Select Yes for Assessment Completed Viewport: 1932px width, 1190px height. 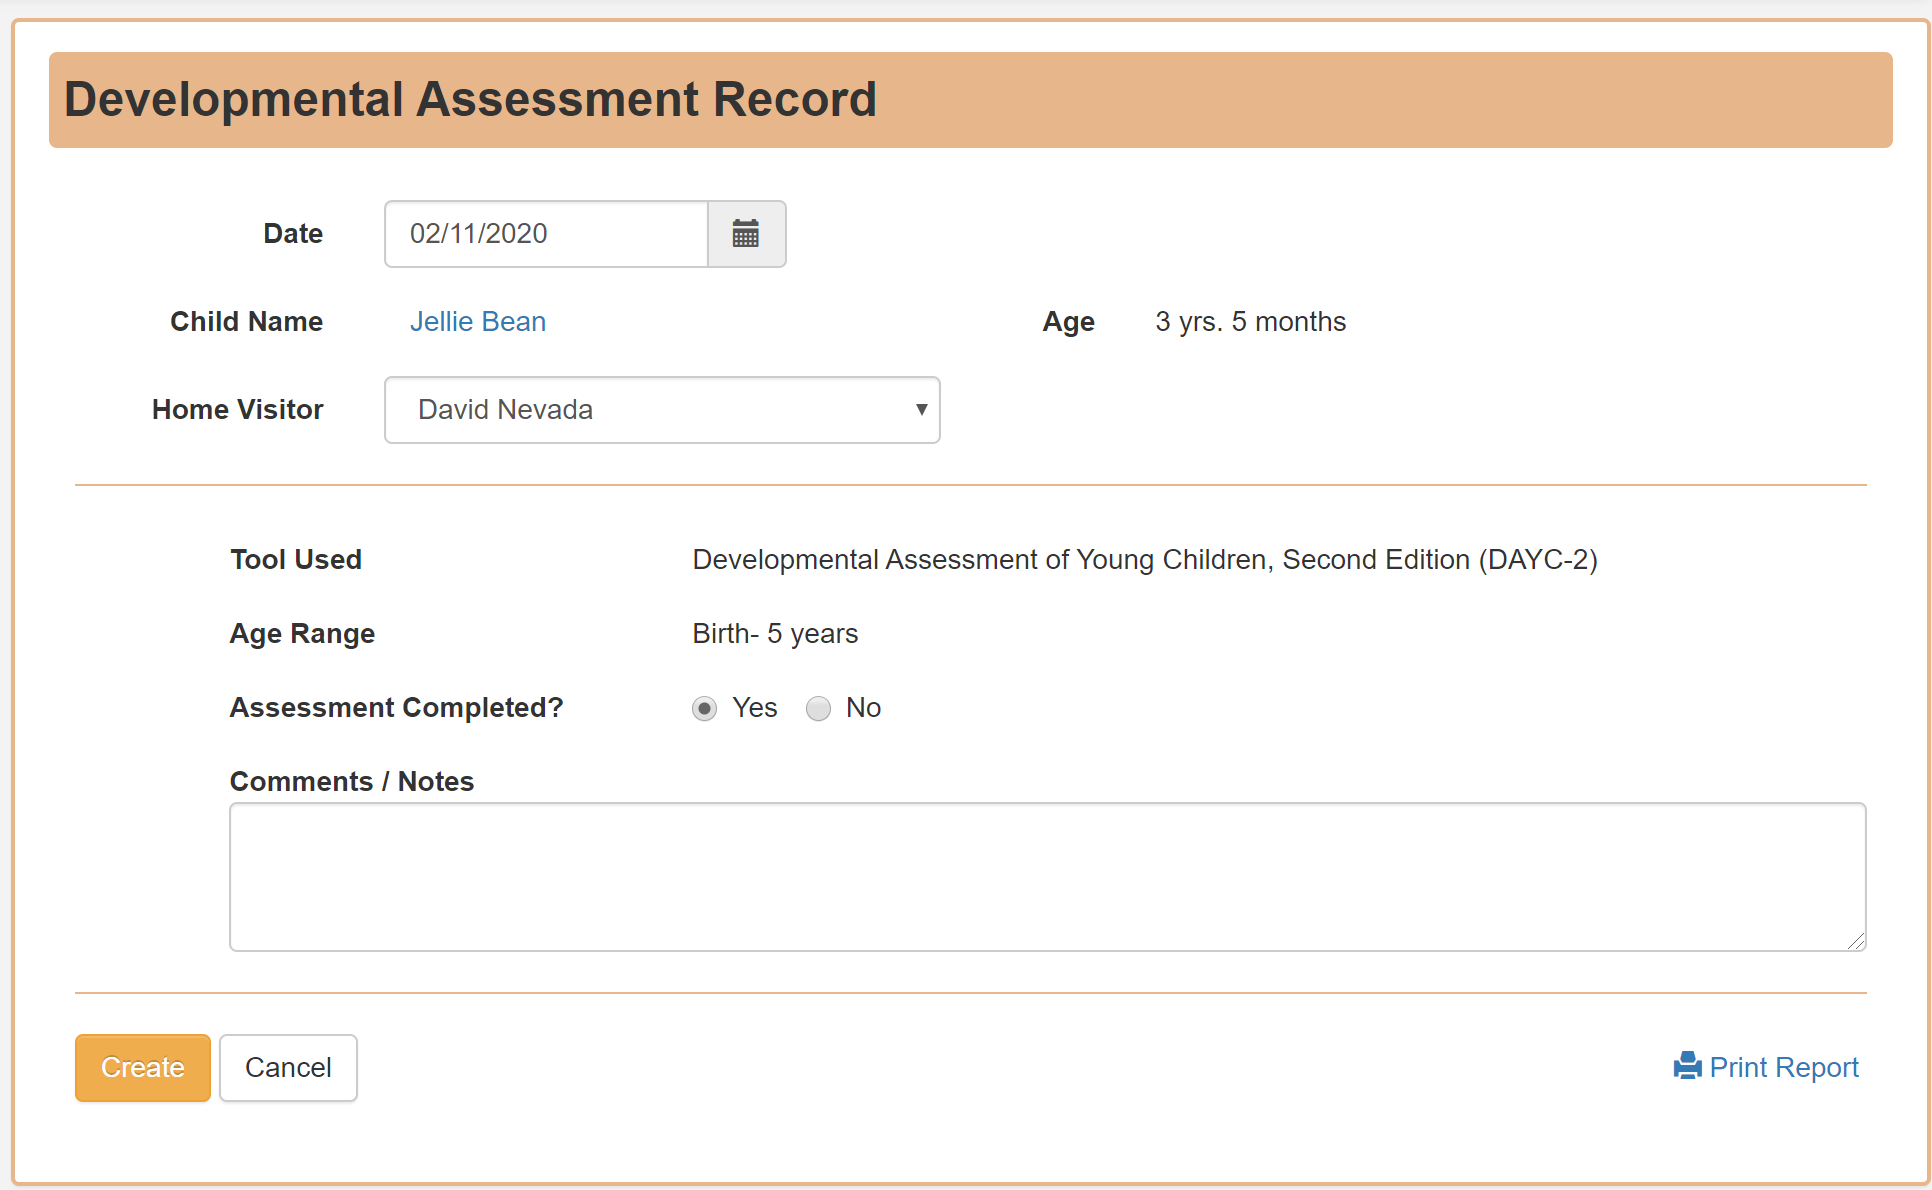coord(705,709)
